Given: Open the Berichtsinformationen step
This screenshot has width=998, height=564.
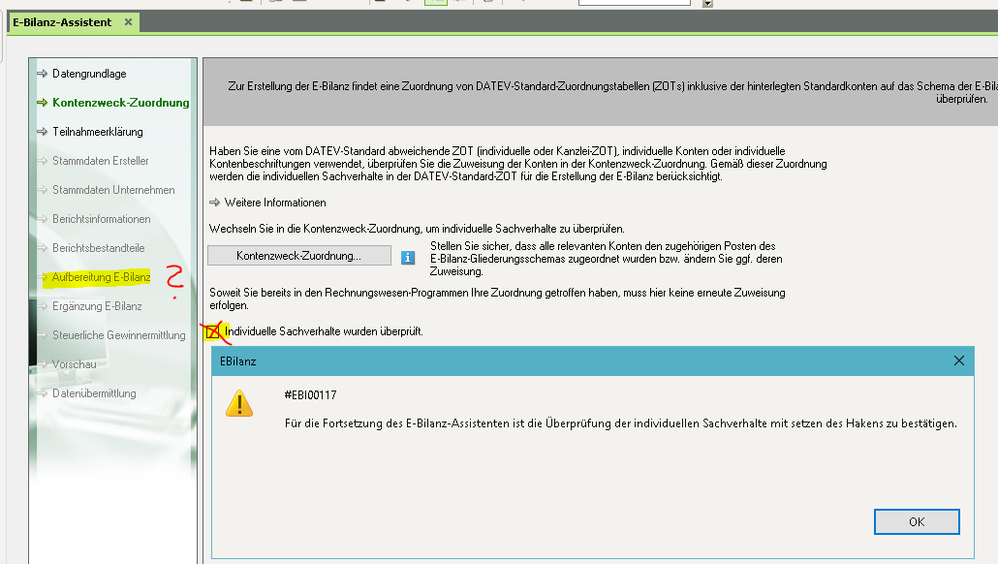Looking at the screenshot, I should click(101, 219).
